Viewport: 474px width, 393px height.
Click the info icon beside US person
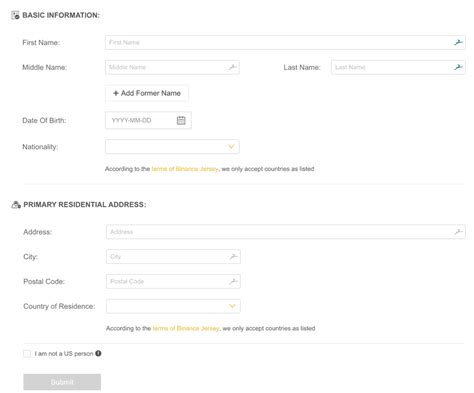pos(98,353)
